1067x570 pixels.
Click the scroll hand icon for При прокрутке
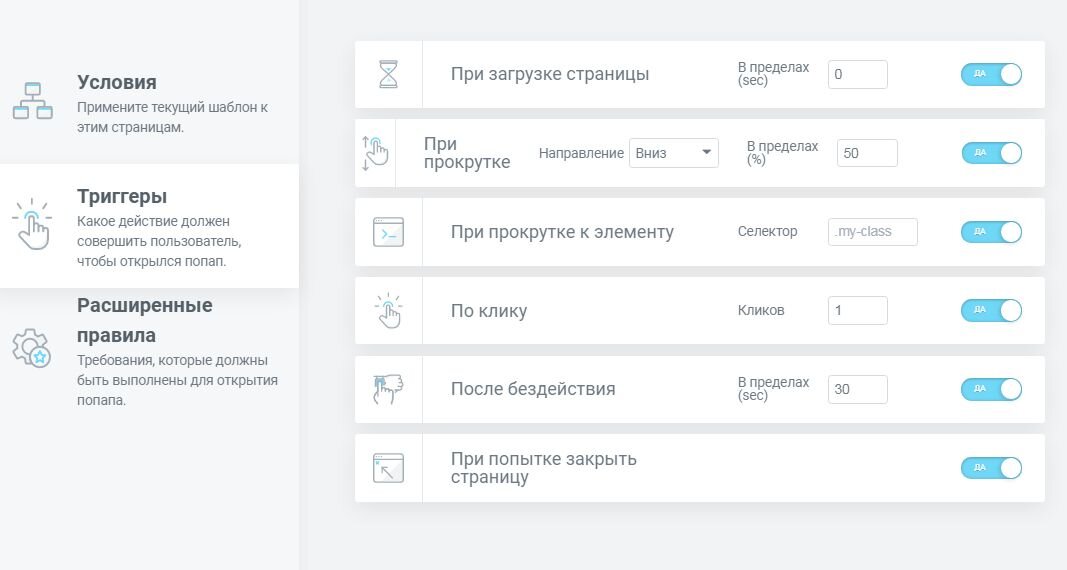(x=375, y=153)
